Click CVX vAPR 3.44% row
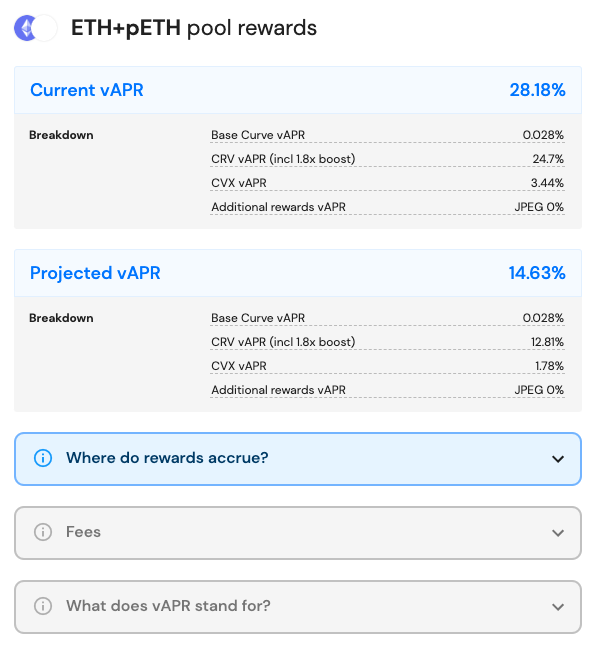Screen dimensions: 593x663 [x=387, y=183]
